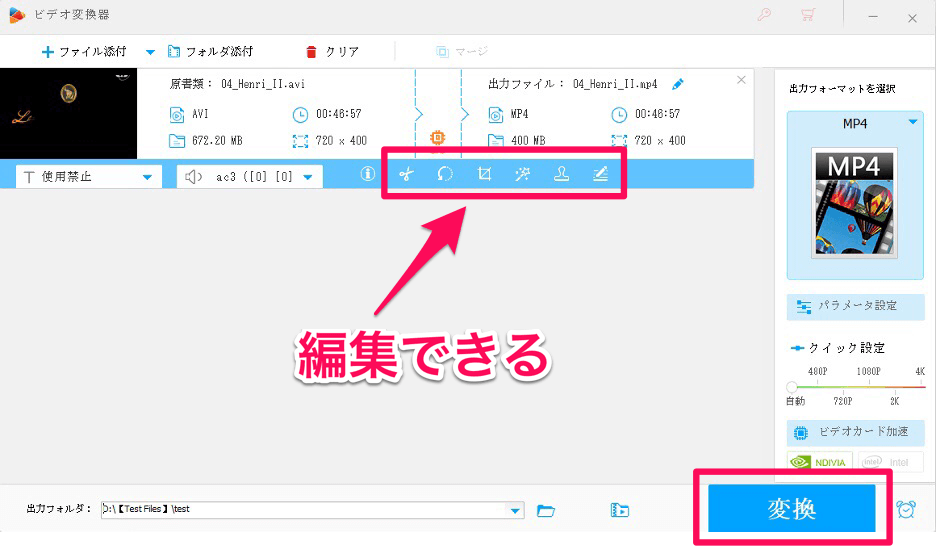
Task: Open the ac3 audio track dropdown
Action: tap(308, 177)
